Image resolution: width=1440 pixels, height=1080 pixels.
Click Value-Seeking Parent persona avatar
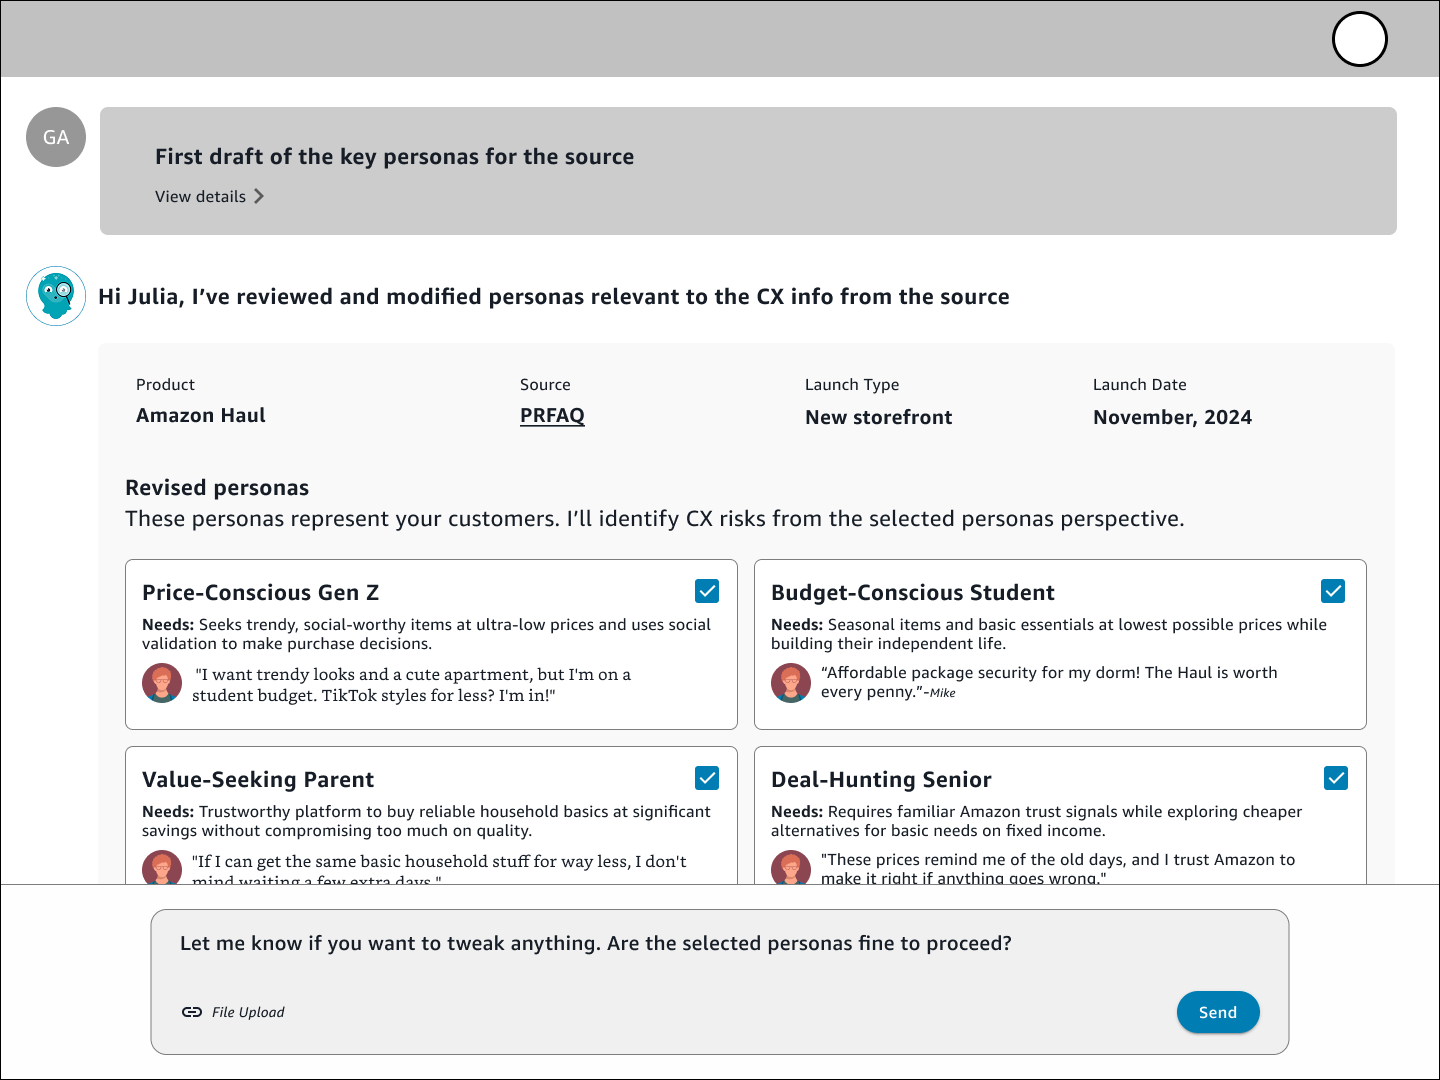point(162,868)
